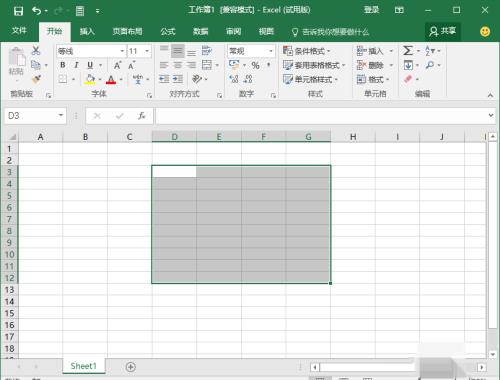Paste from the clipboard icon
Screen dimensions: 500x380
16,57
